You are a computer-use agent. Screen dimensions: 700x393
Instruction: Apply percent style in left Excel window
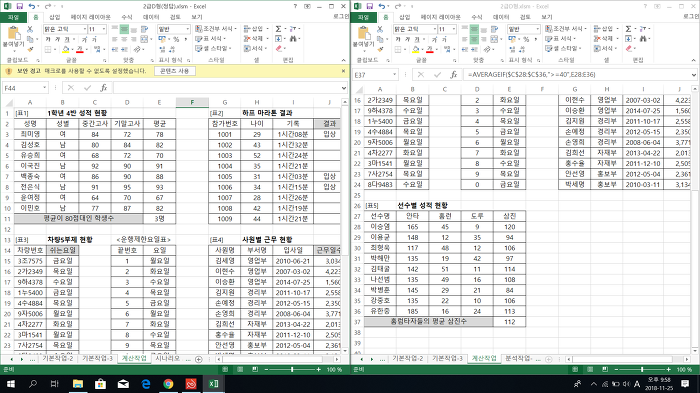tap(176, 39)
